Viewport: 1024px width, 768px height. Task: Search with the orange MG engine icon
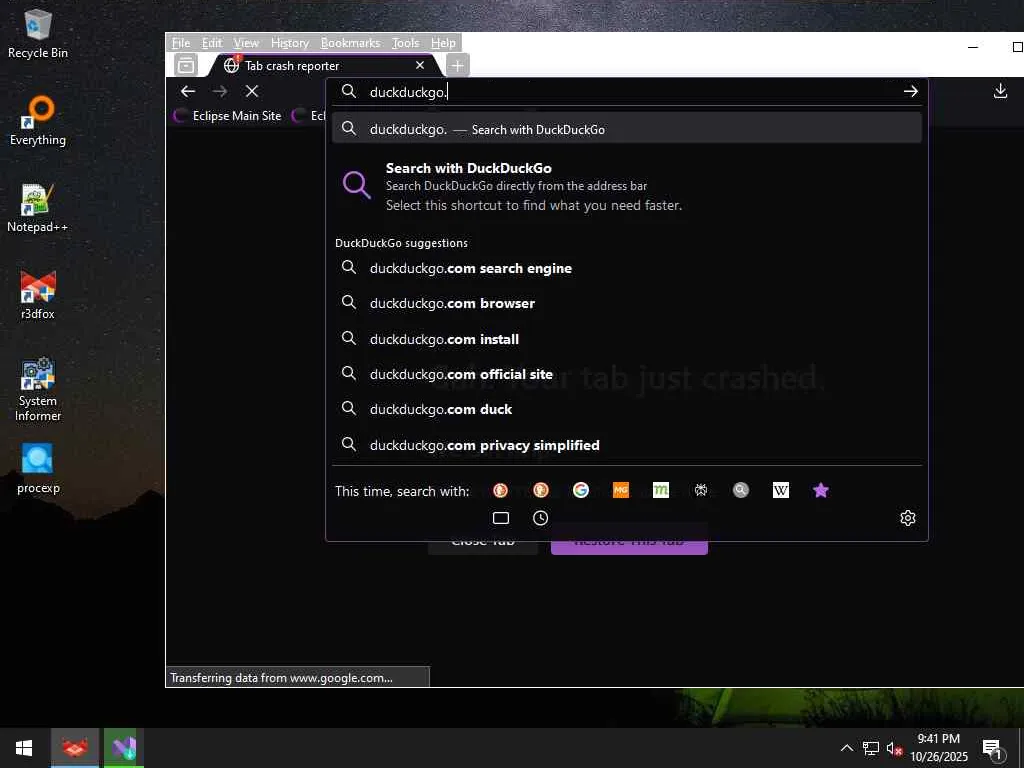coord(620,490)
